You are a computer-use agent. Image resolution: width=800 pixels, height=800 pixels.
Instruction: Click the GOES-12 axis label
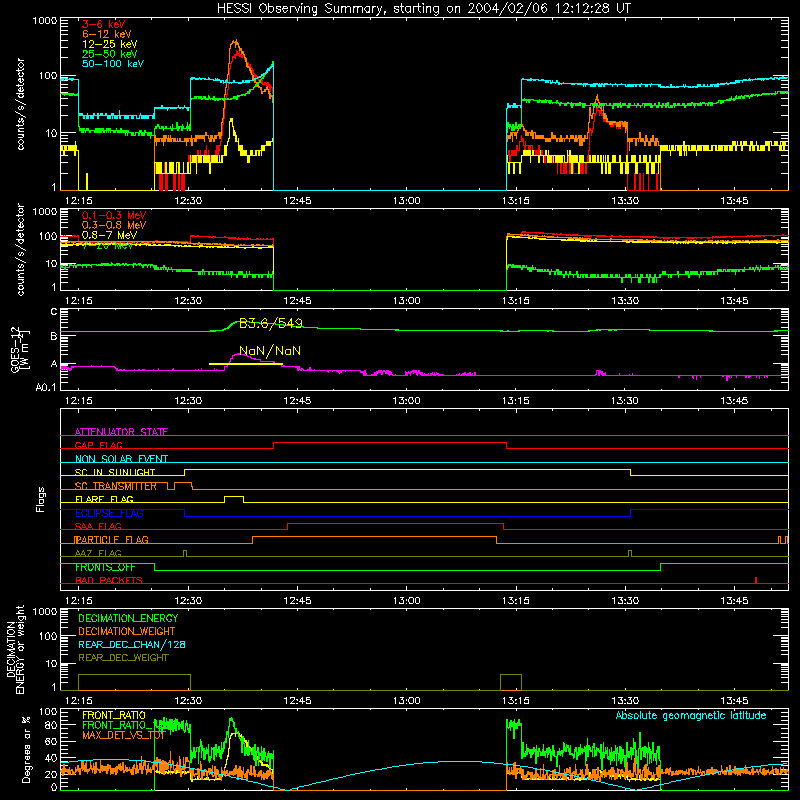tap(19, 350)
